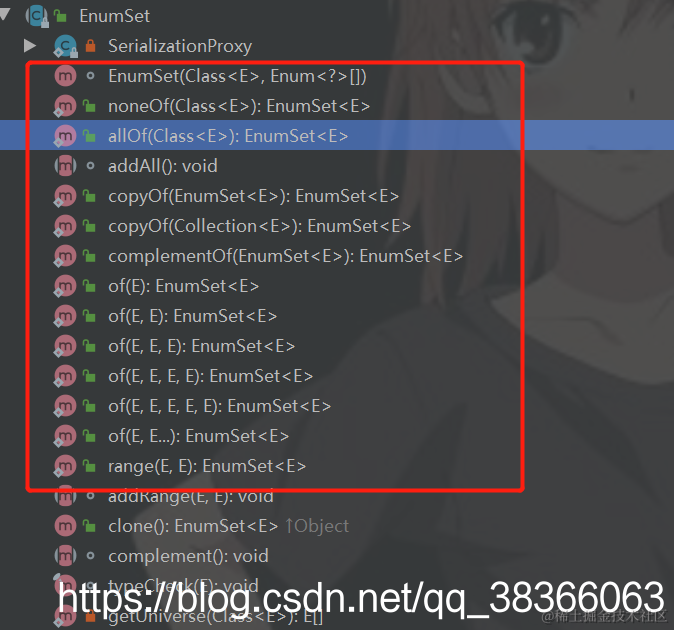Select the EnumSet constructor method icon

[x=65, y=76]
